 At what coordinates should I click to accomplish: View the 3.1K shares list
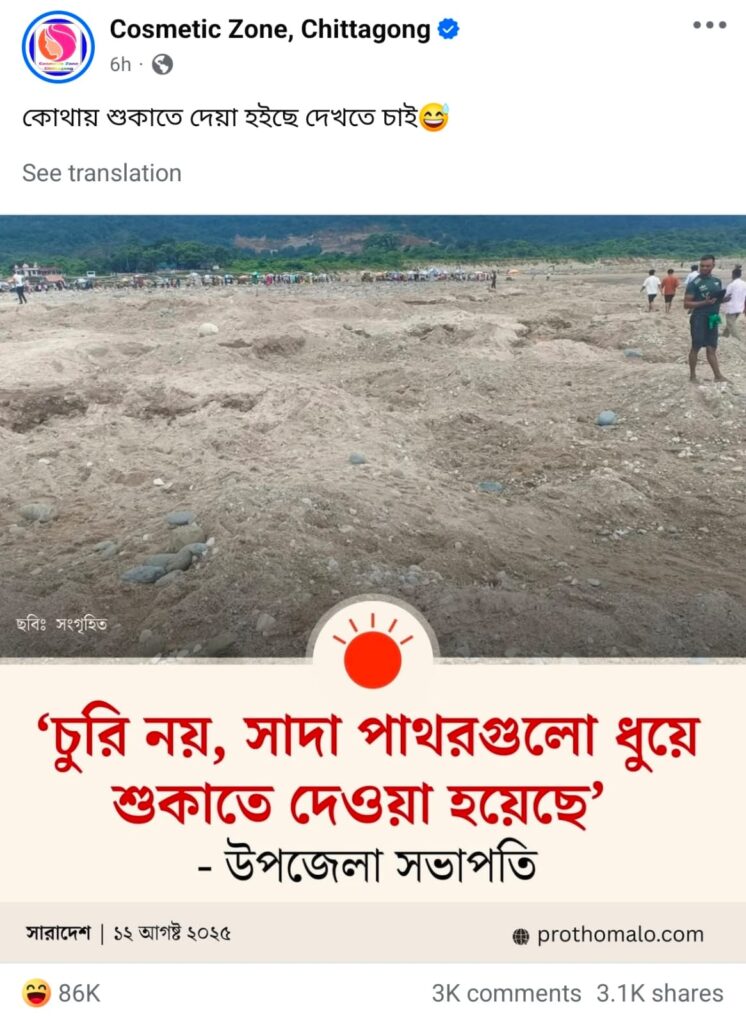tap(660, 993)
